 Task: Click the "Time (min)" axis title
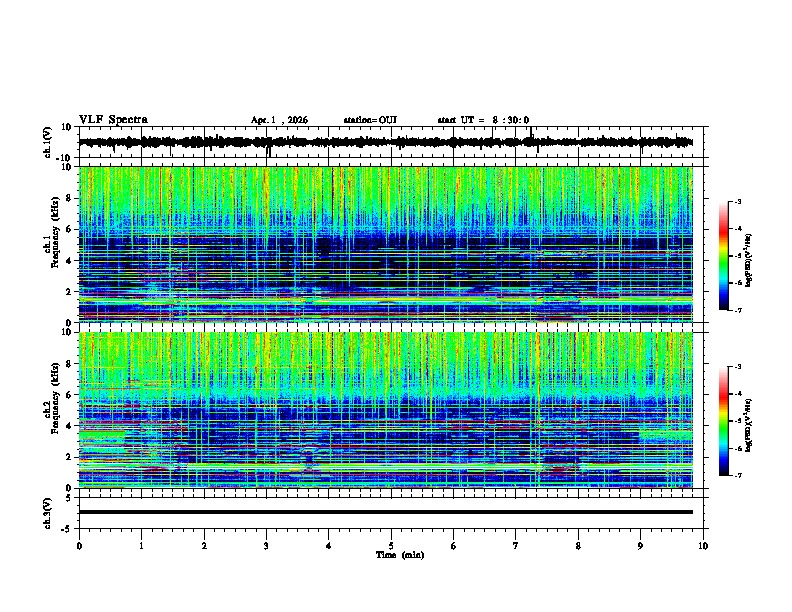[x=400, y=555]
